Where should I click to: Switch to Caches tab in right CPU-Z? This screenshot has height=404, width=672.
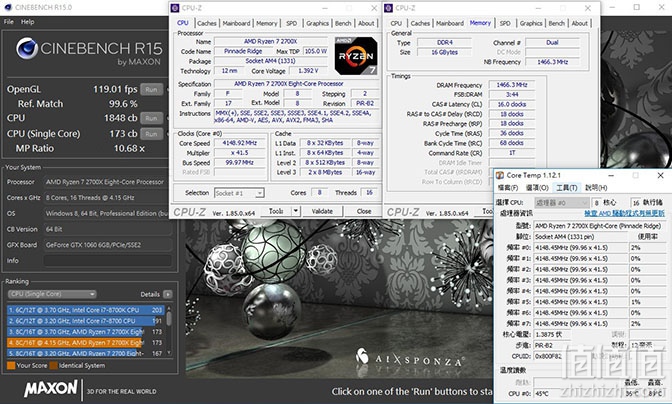(x=420, y=23)
